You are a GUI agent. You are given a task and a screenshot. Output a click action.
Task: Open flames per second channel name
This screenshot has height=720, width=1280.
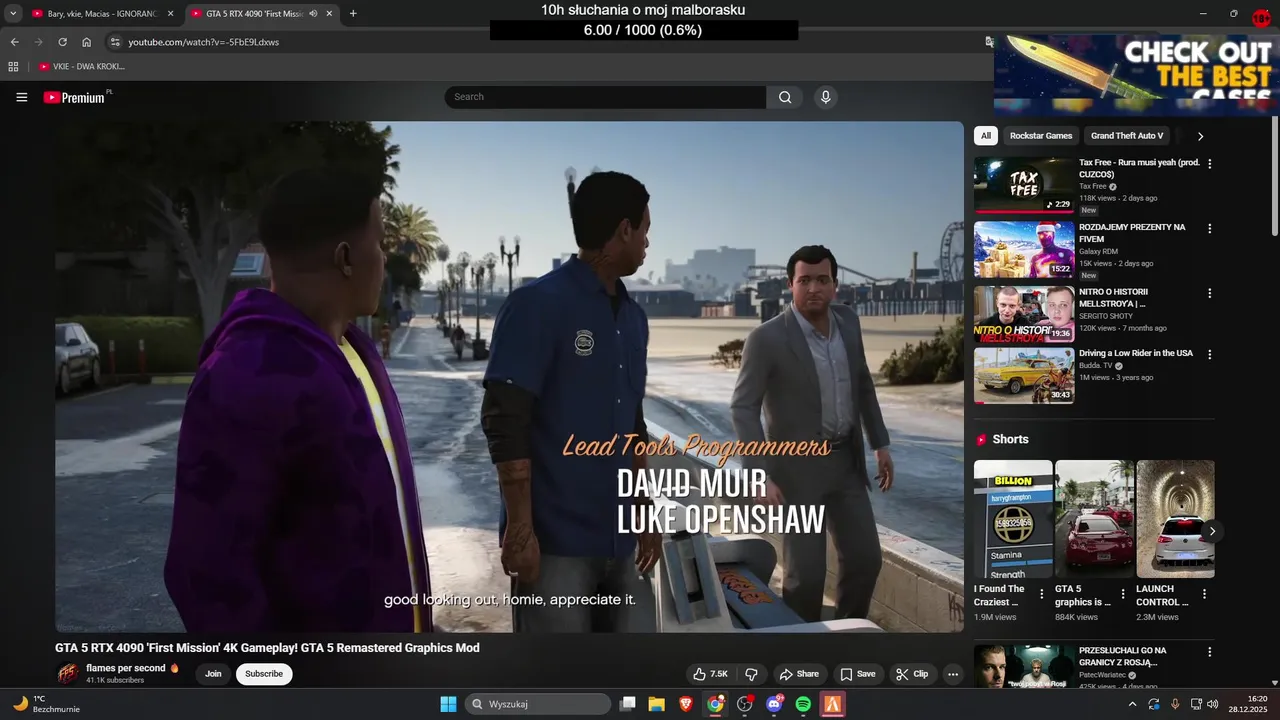[x=126, y=668]
